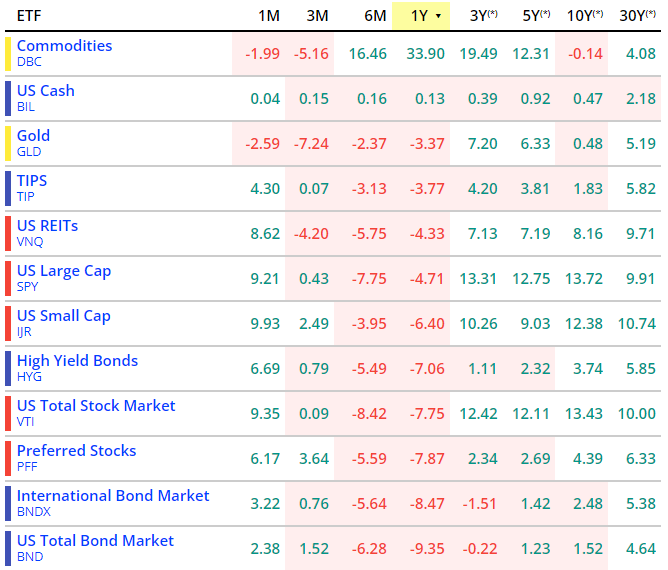Open the International Bond Market link

[113, 496]
